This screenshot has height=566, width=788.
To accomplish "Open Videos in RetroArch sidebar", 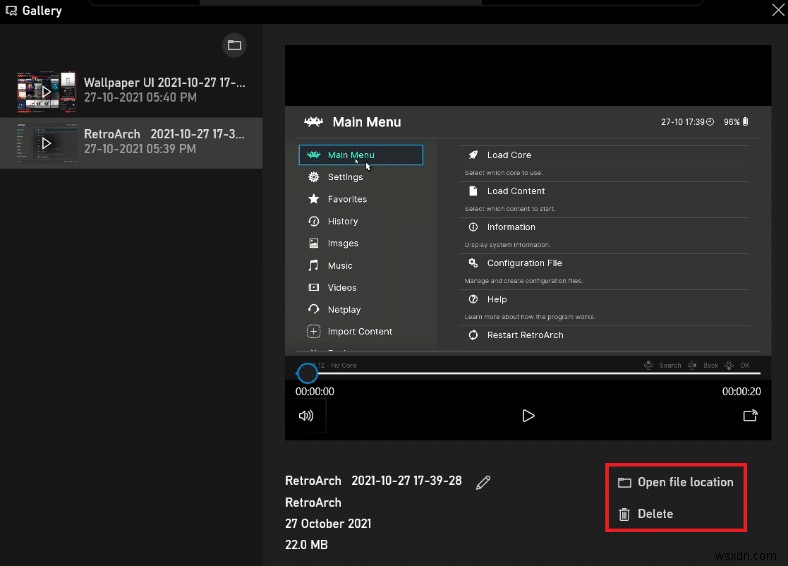I will click(342, 288).
